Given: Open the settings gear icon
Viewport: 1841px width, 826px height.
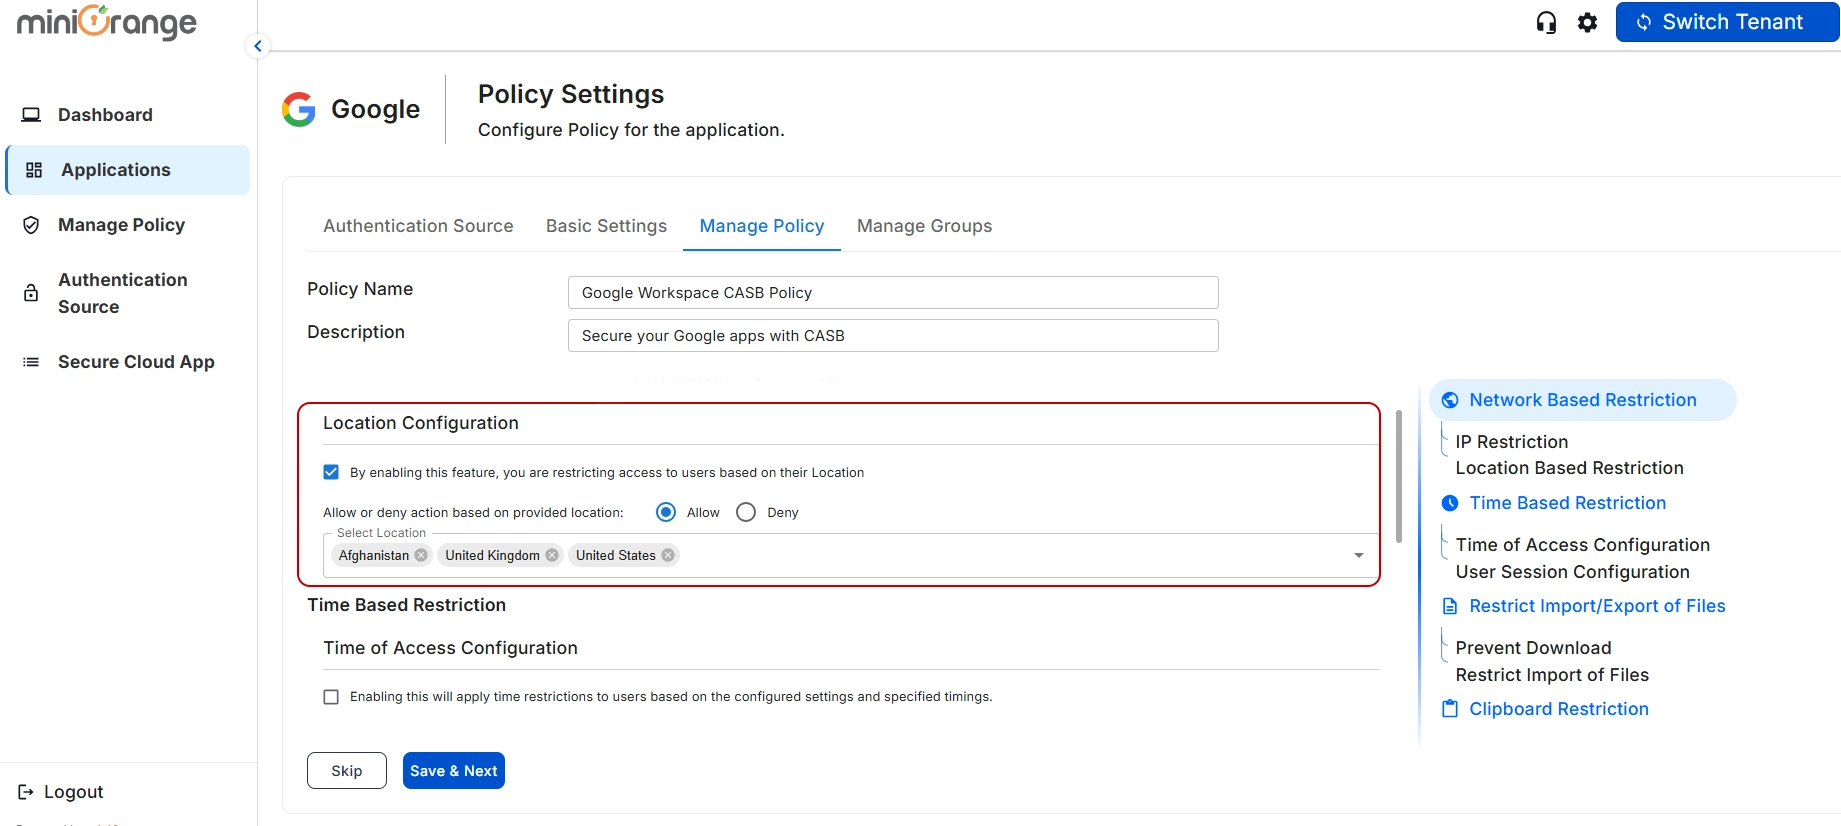Looking at the screenshot, I should 1588,22.
